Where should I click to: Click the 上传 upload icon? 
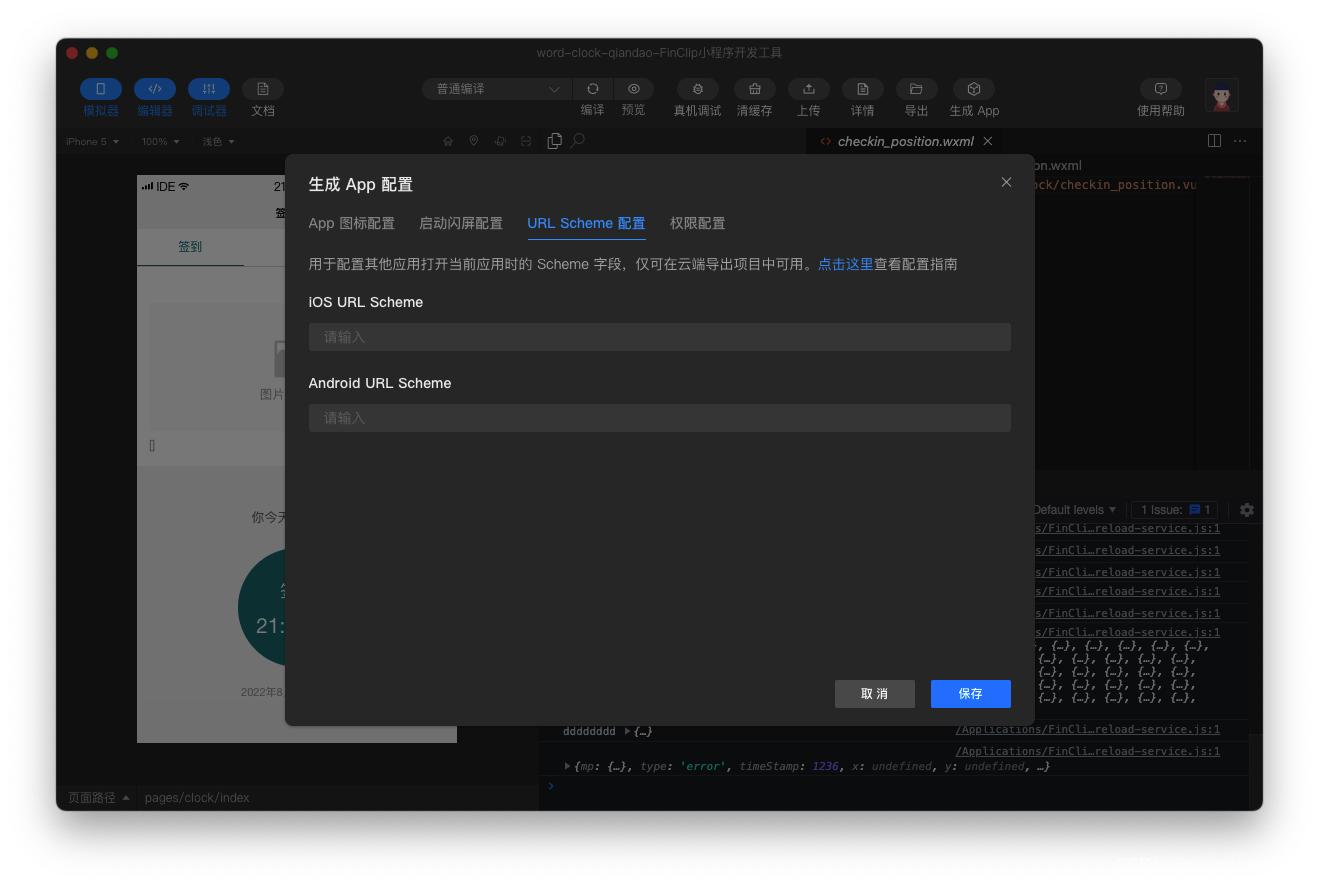[809, 89]
